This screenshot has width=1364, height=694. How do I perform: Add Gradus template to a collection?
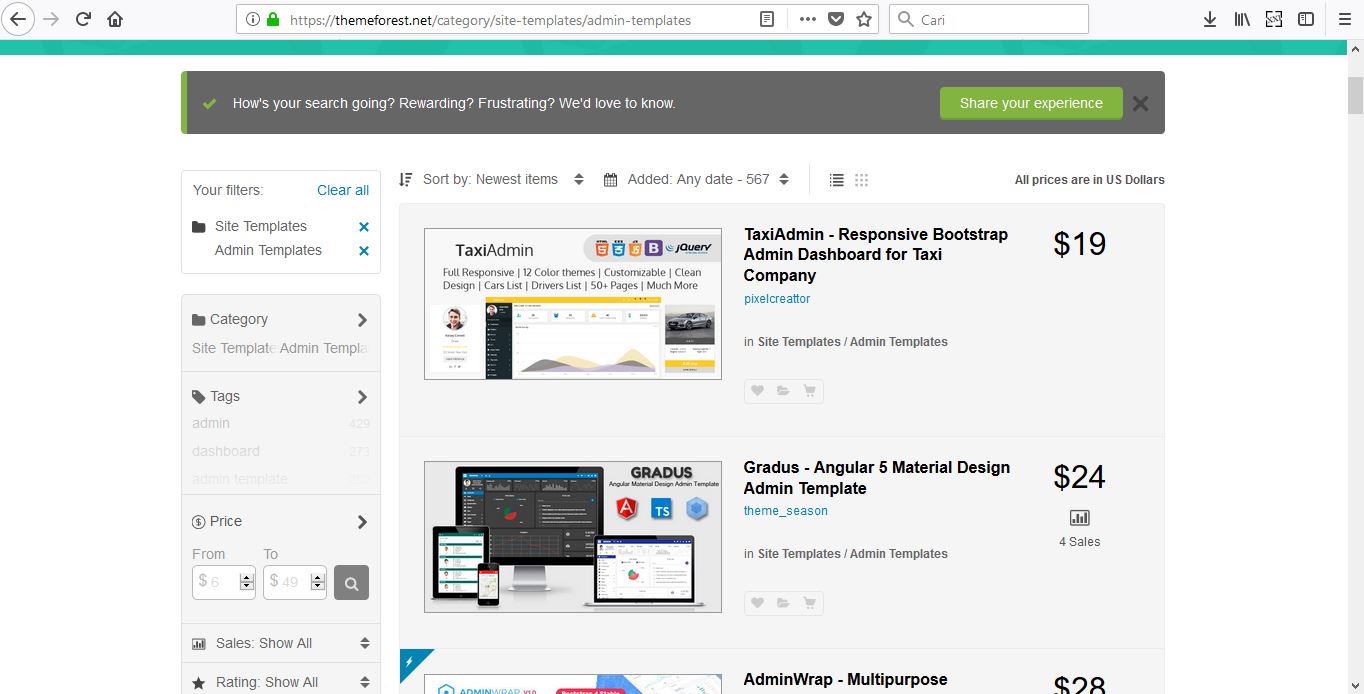tap(783, 603)
